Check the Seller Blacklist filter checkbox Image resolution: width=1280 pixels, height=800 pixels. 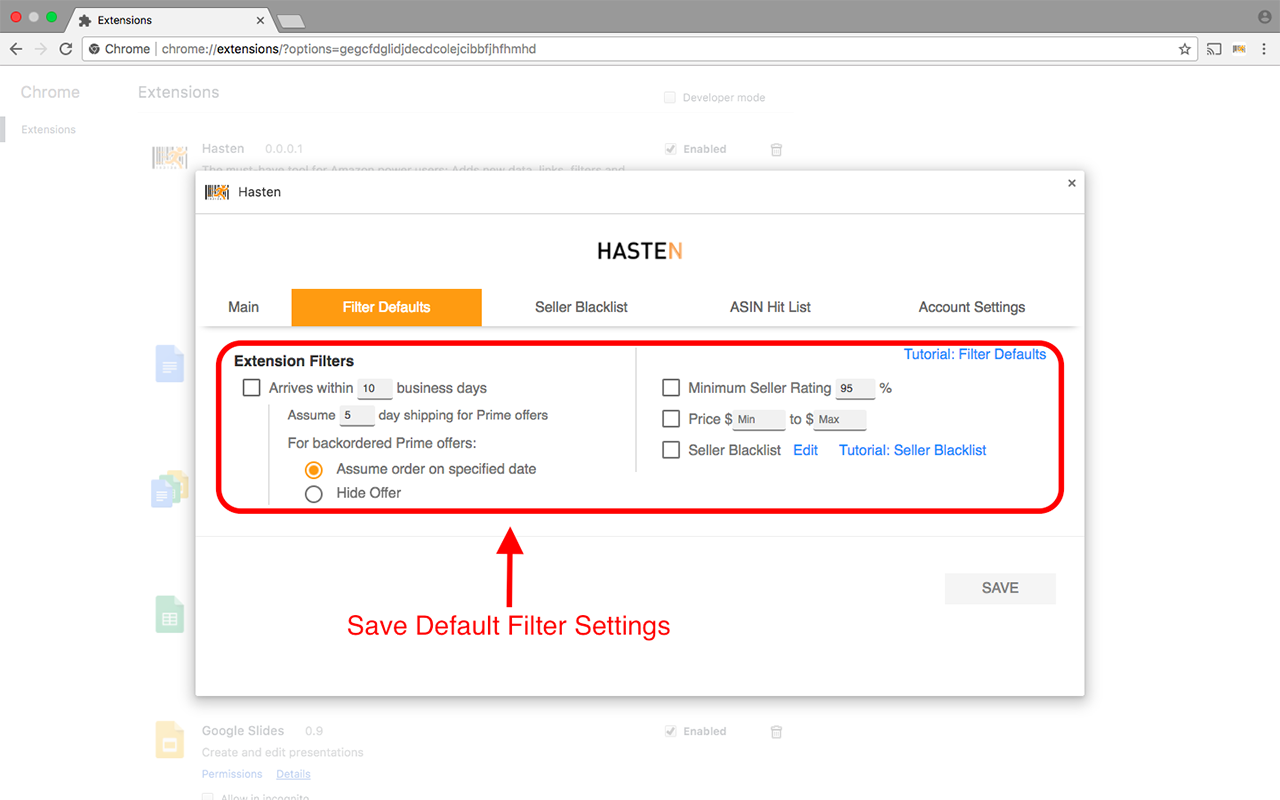[x=671, y=450]
